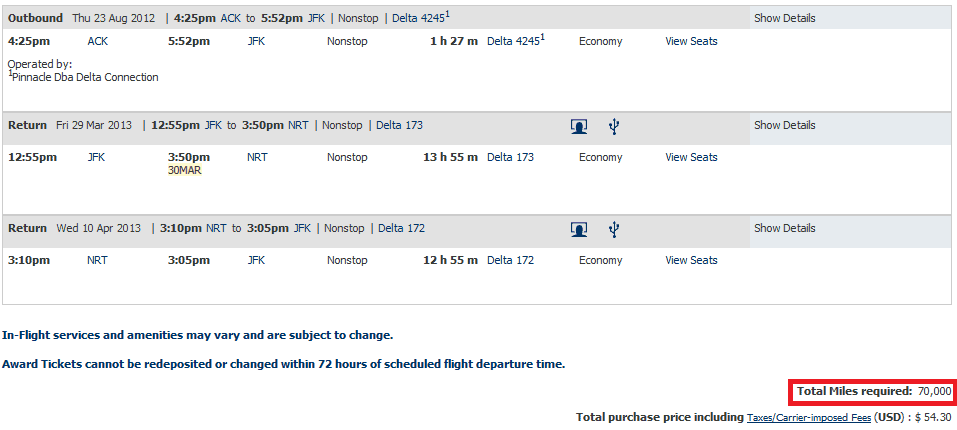Click USB power icon on Delta 172 row
The width and height of the screenshot is (957, 430).
(614, 229)
